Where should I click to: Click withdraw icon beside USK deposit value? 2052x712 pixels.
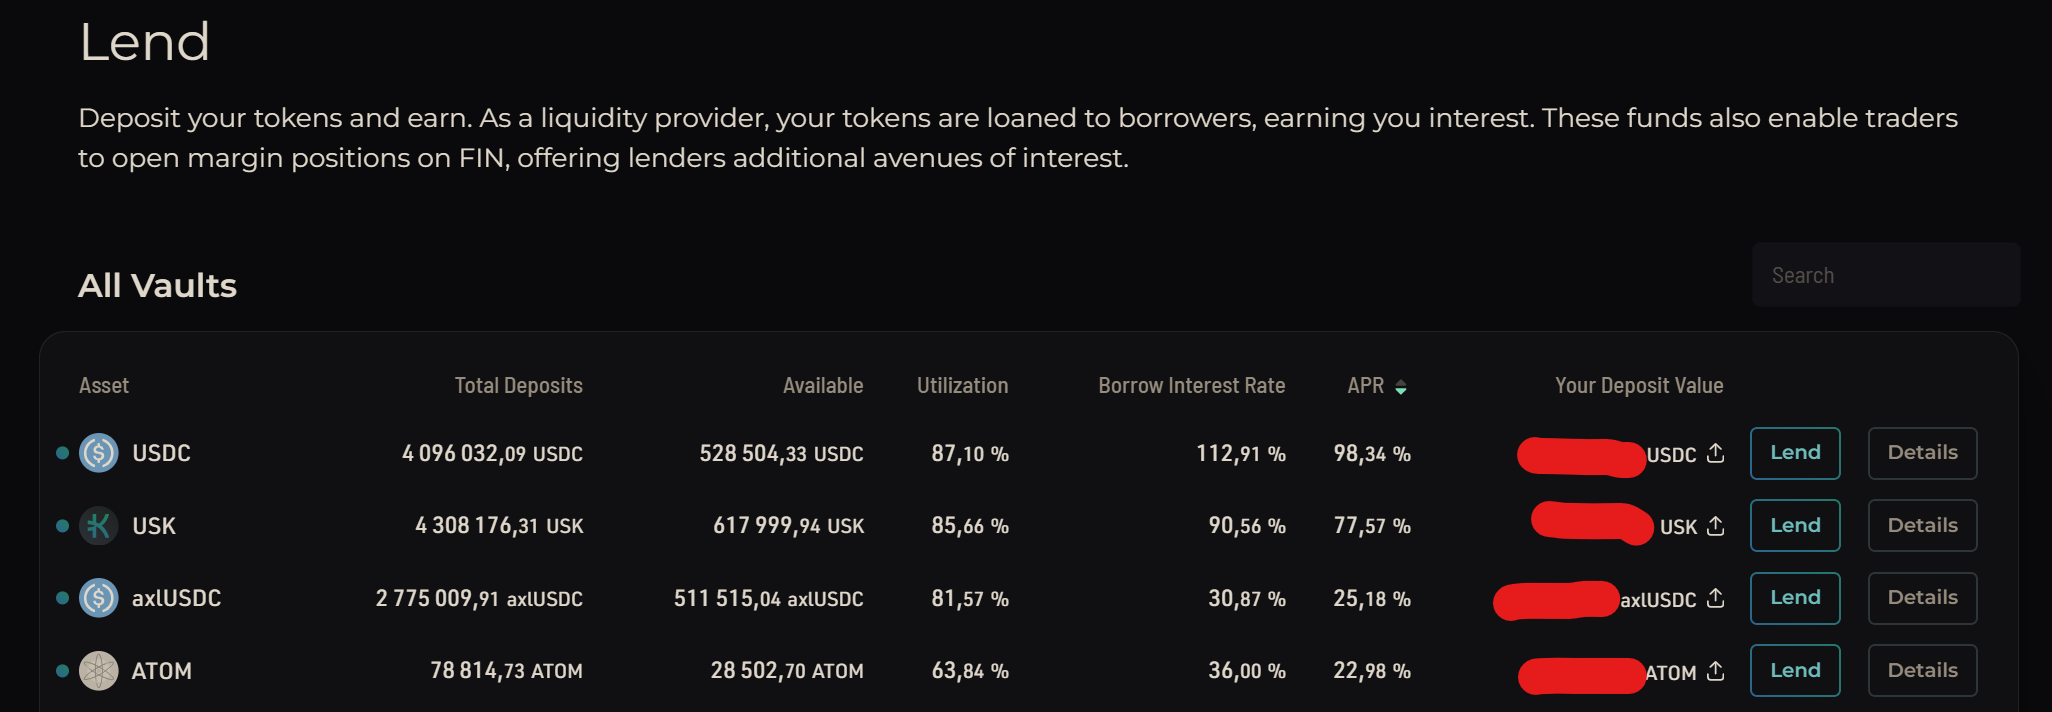pos(1716,526)
